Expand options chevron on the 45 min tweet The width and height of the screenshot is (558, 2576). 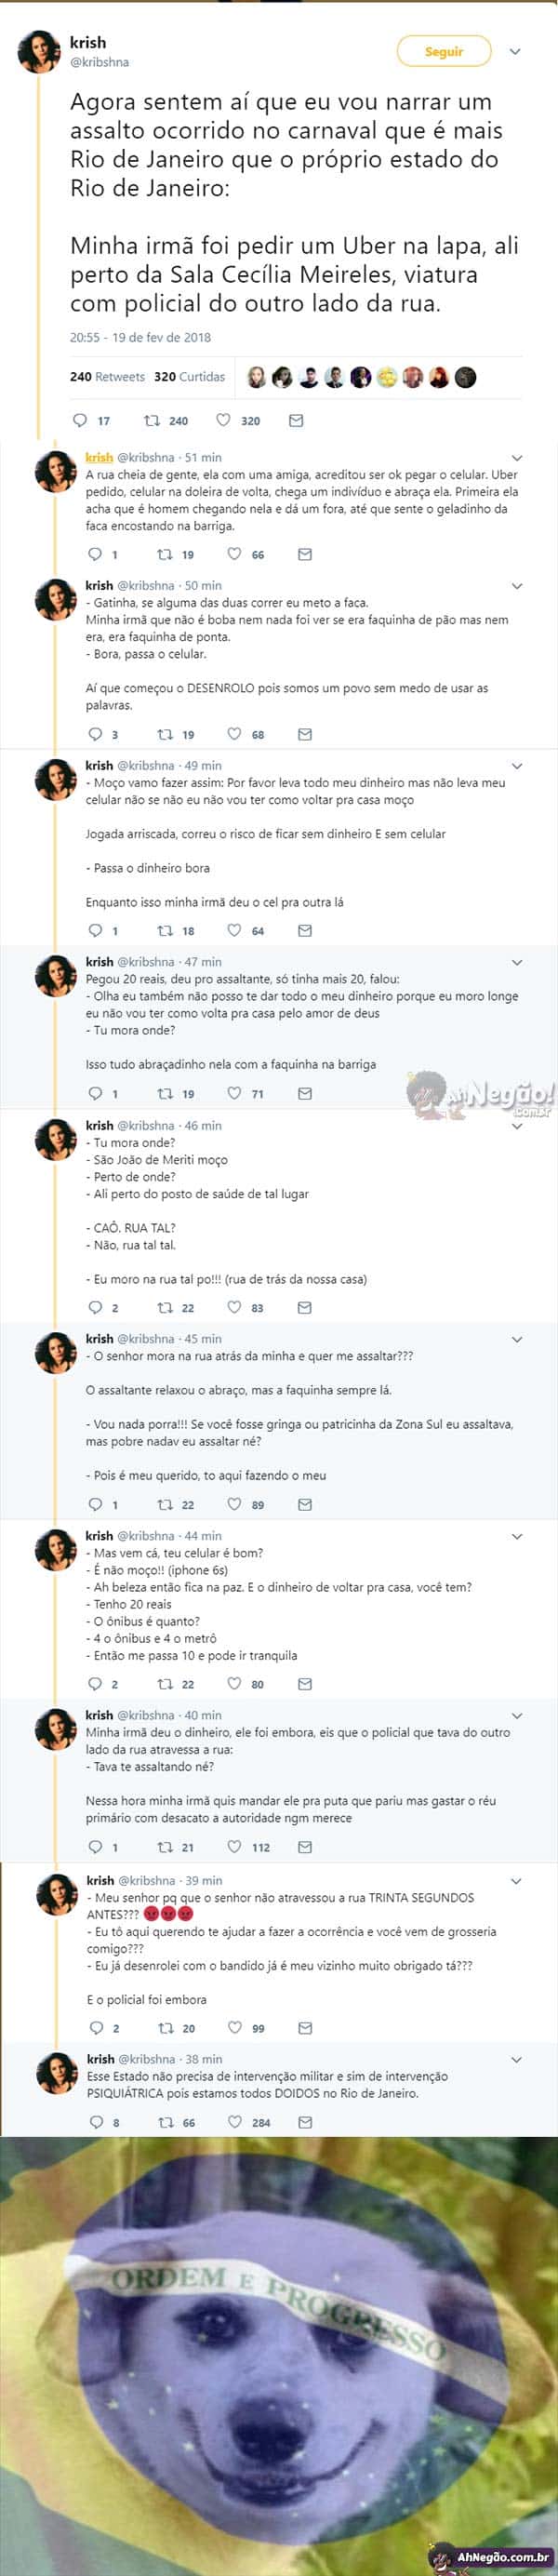click(x=517, y=1339)
